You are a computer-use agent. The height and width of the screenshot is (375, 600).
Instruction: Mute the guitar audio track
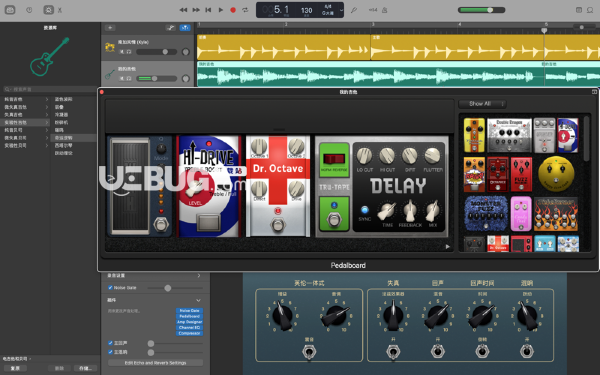pyautogui.click(x=122, y=78)
